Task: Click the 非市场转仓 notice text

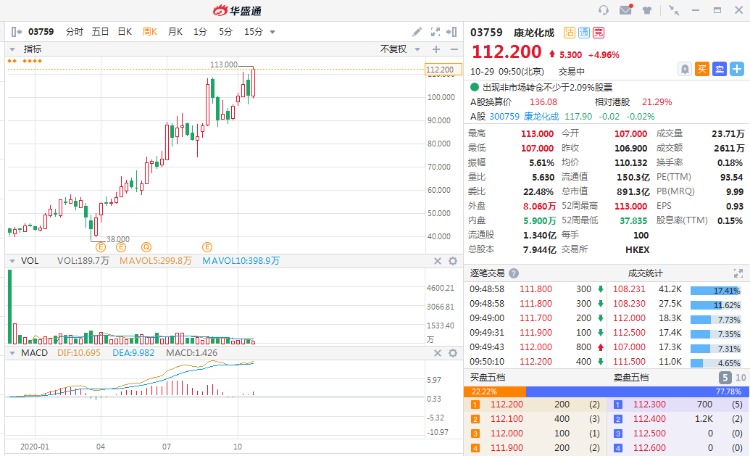Action: (547, 87)
